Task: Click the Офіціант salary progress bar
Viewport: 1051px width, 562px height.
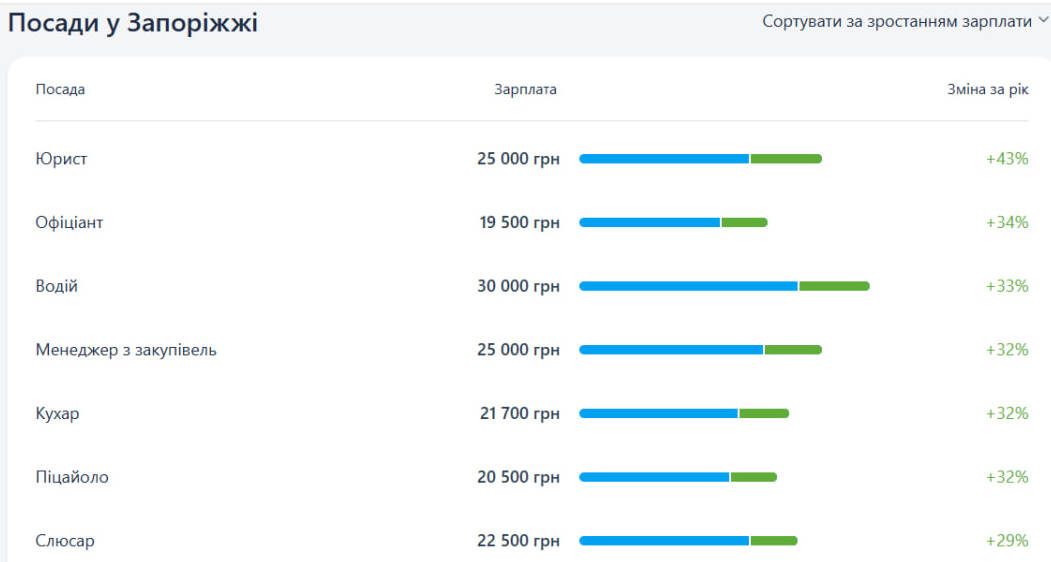Action: point(673,223)
